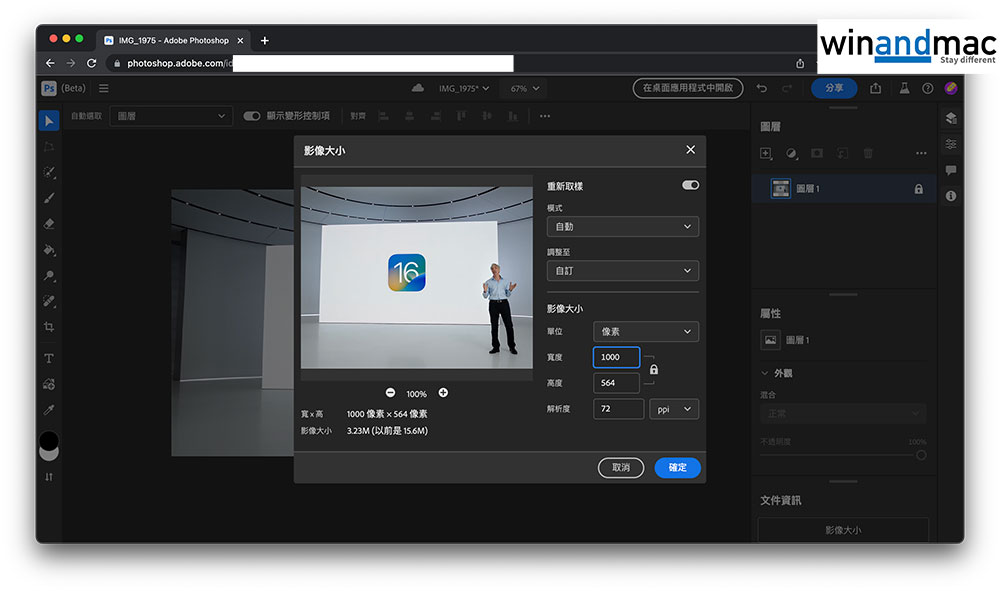The height and width of the screenshot is (591, 1000).
Task: Click the constrain proportions lock icon
Action: pyautogui.click(x=654, y=370)
